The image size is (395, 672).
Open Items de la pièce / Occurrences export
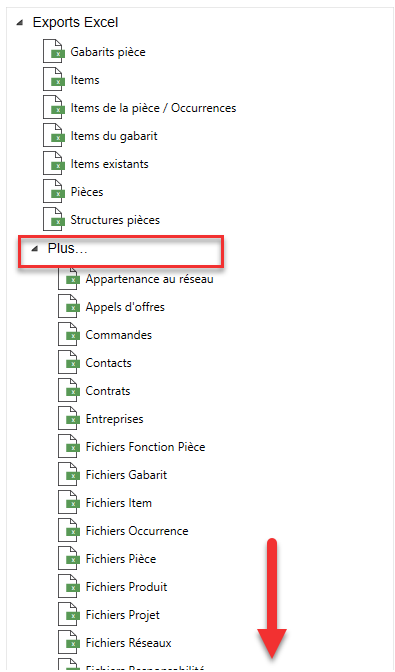pyautogui.click(x=153, y=108)
